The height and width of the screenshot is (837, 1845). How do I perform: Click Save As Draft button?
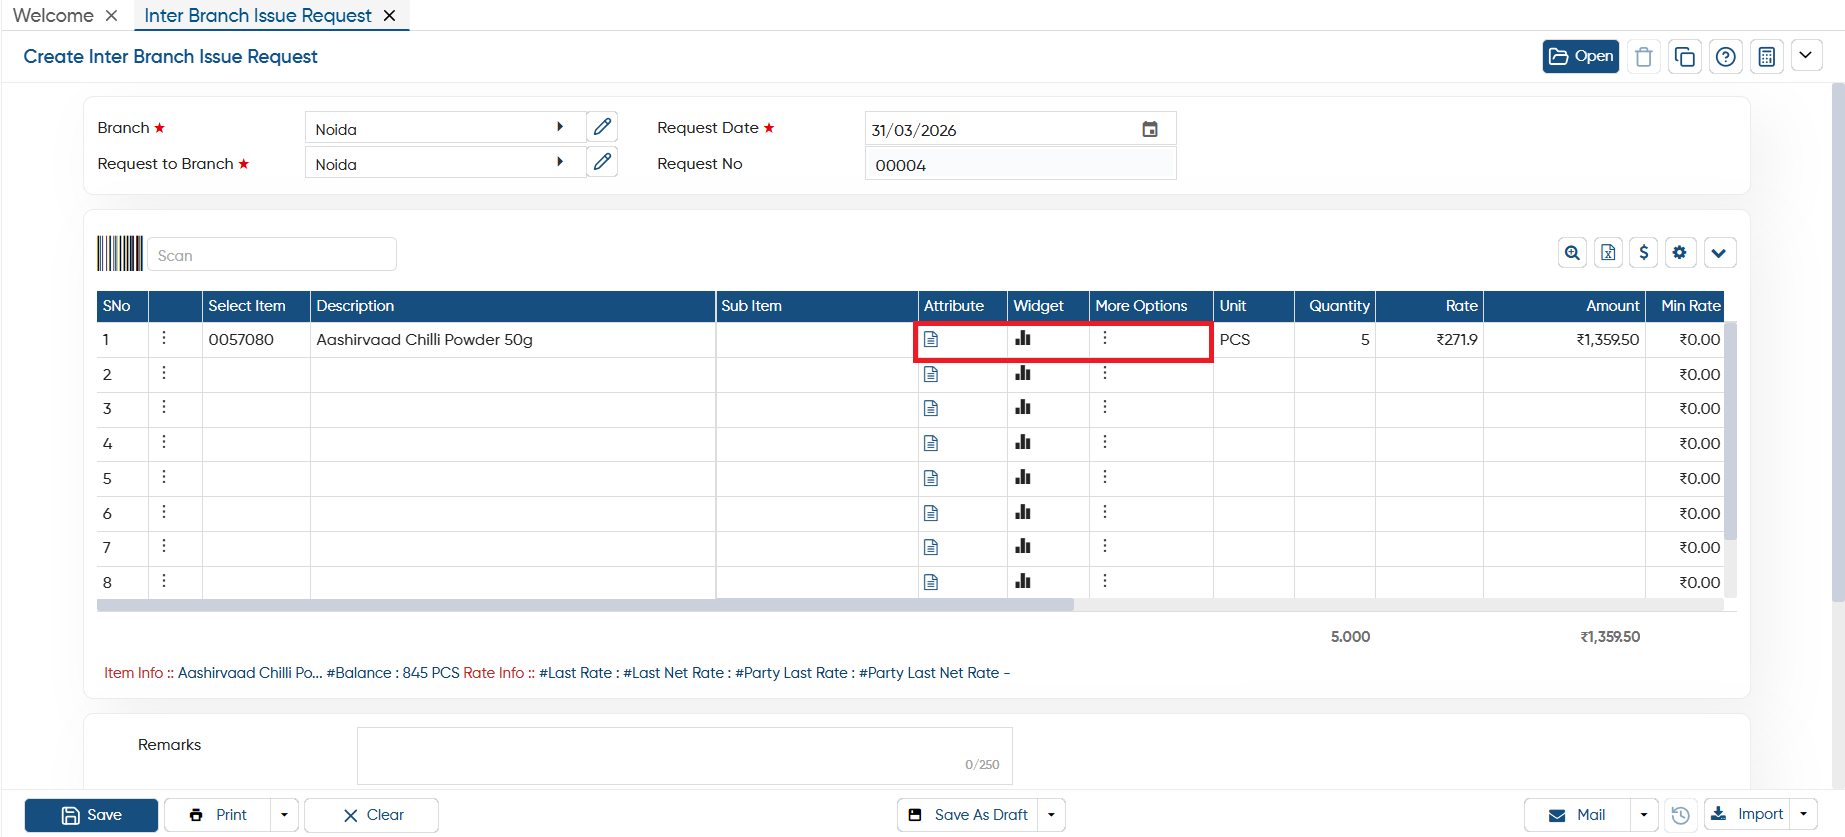[x=968, y=815]
